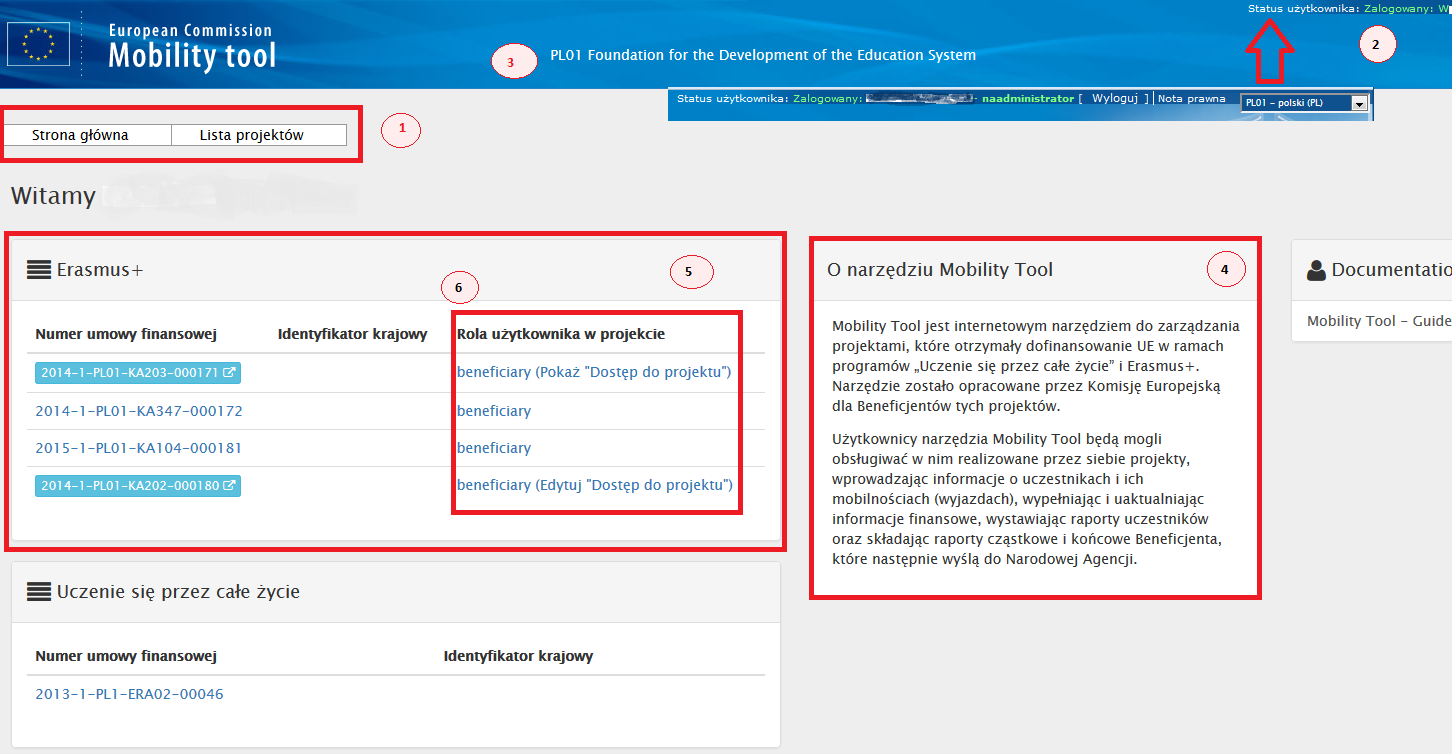The height and width of the screenshot is (754, 1452).
Task: Open project 2013-1-PL1-ERA02-00046
Action: pyautogui.click(x=129, y=694)
